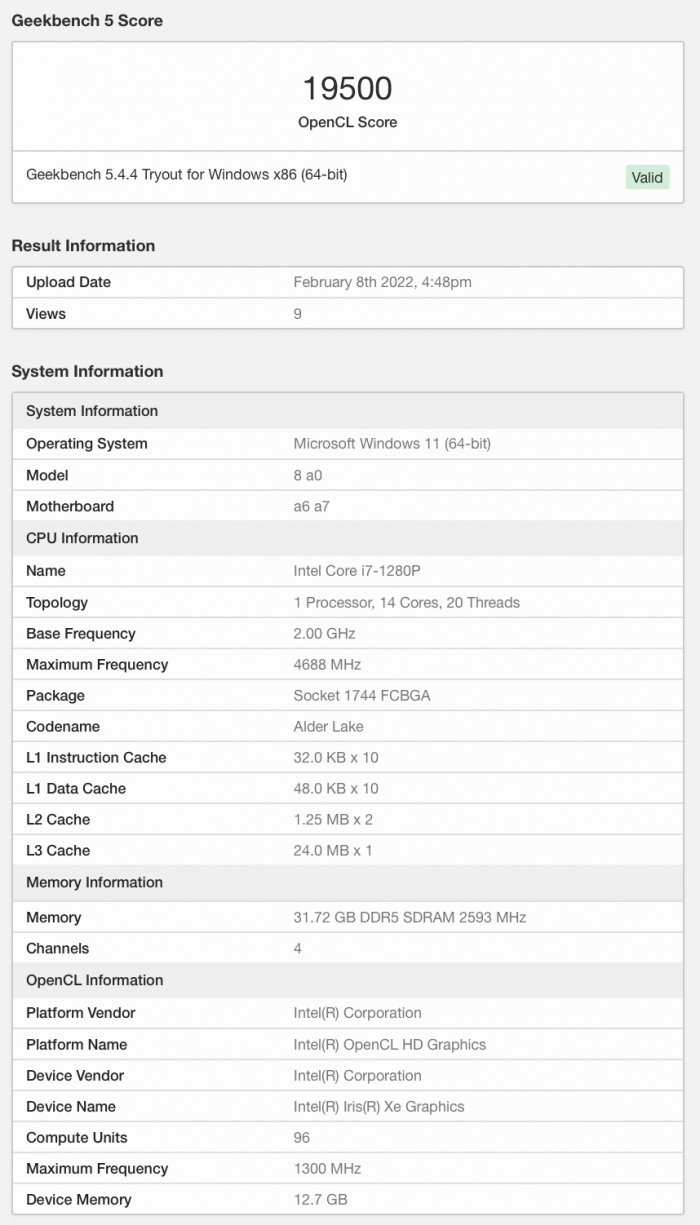Click the Intel(R) Iris(R) Xe Graphics device name
The width and height of the screenshot is (700, 1225).
point(379,1106)
